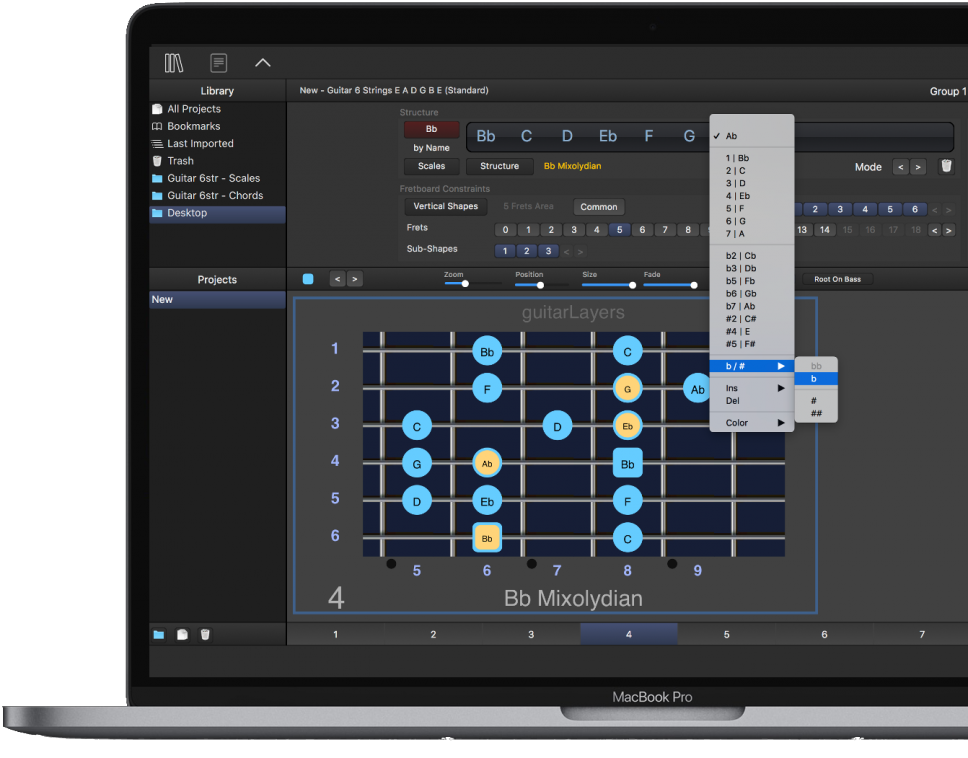Open the library books icon in toolbar
968x758 pixels.
click(x=174, y=63)
